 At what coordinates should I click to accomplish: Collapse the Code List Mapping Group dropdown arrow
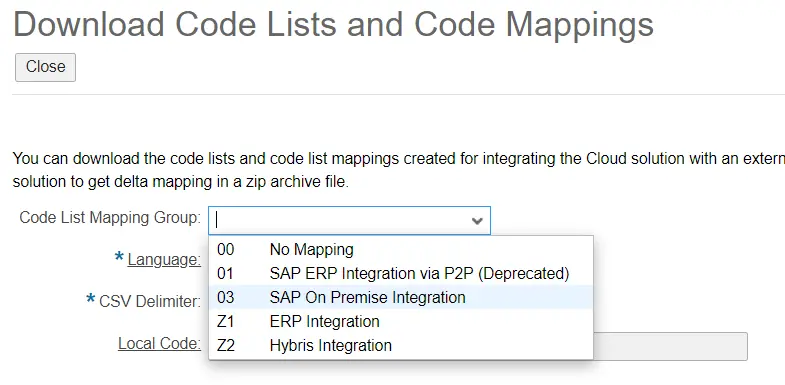click(x=477, y=220)
